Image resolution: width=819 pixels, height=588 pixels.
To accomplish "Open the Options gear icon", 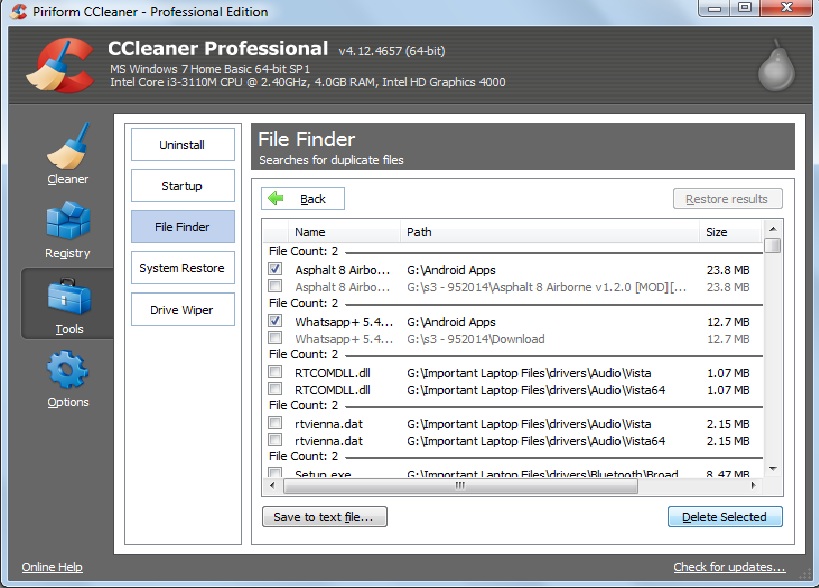I will click(x=67, y=370).
